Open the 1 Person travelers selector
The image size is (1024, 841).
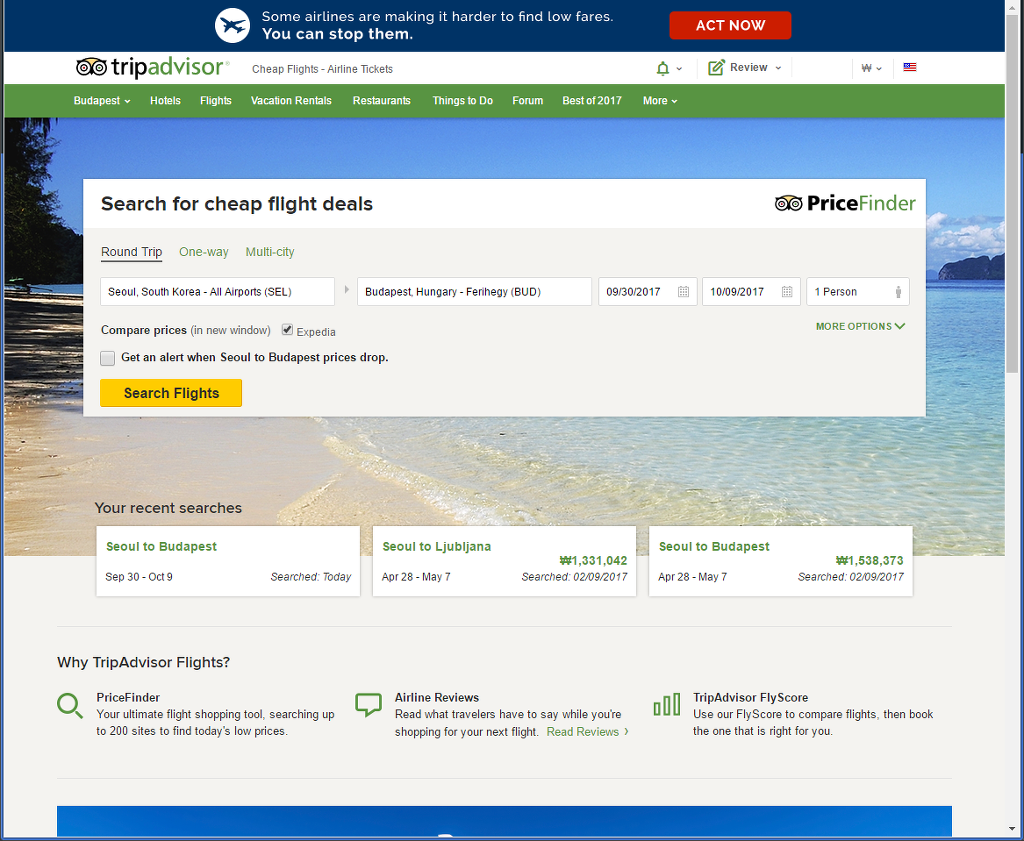(857, 292)
